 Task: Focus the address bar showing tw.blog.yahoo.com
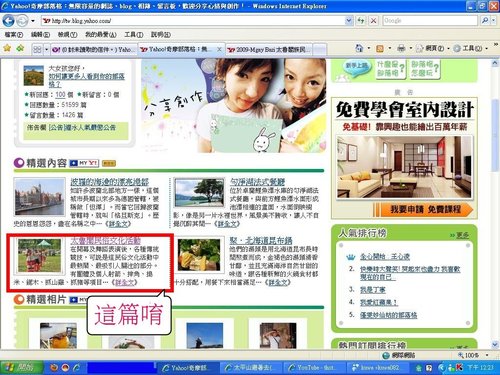point(193,21)
